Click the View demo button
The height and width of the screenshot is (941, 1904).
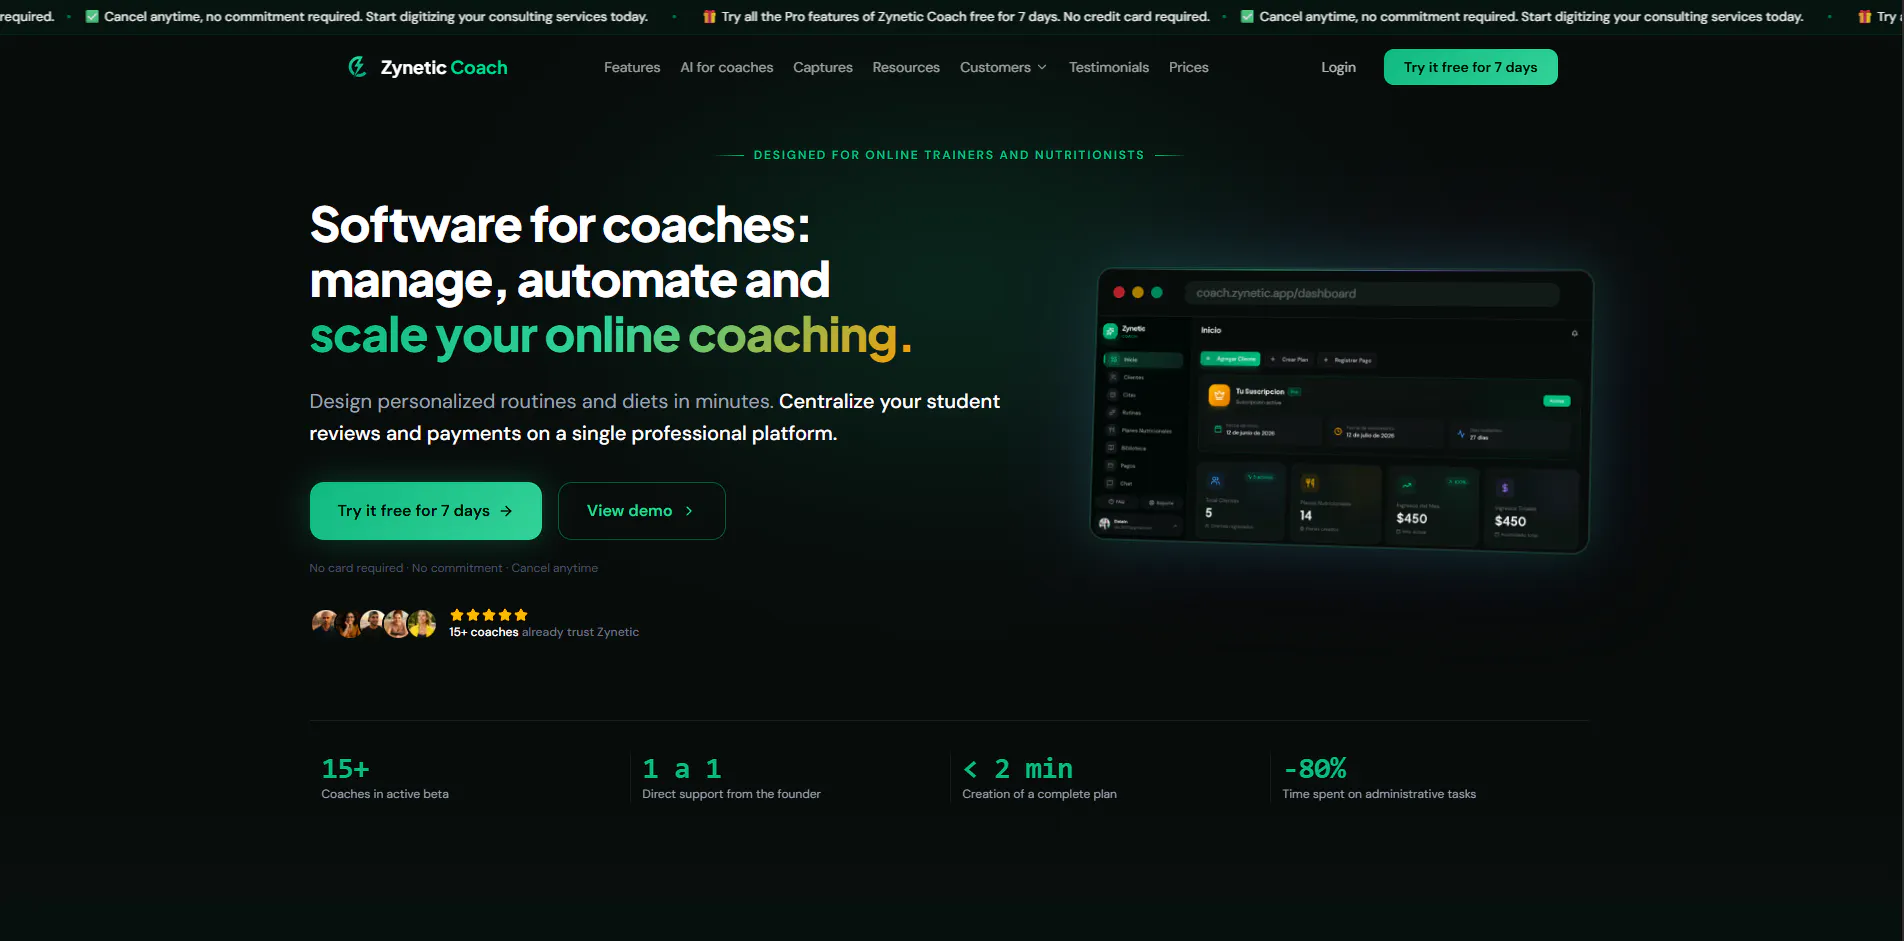tap(642, 511)
